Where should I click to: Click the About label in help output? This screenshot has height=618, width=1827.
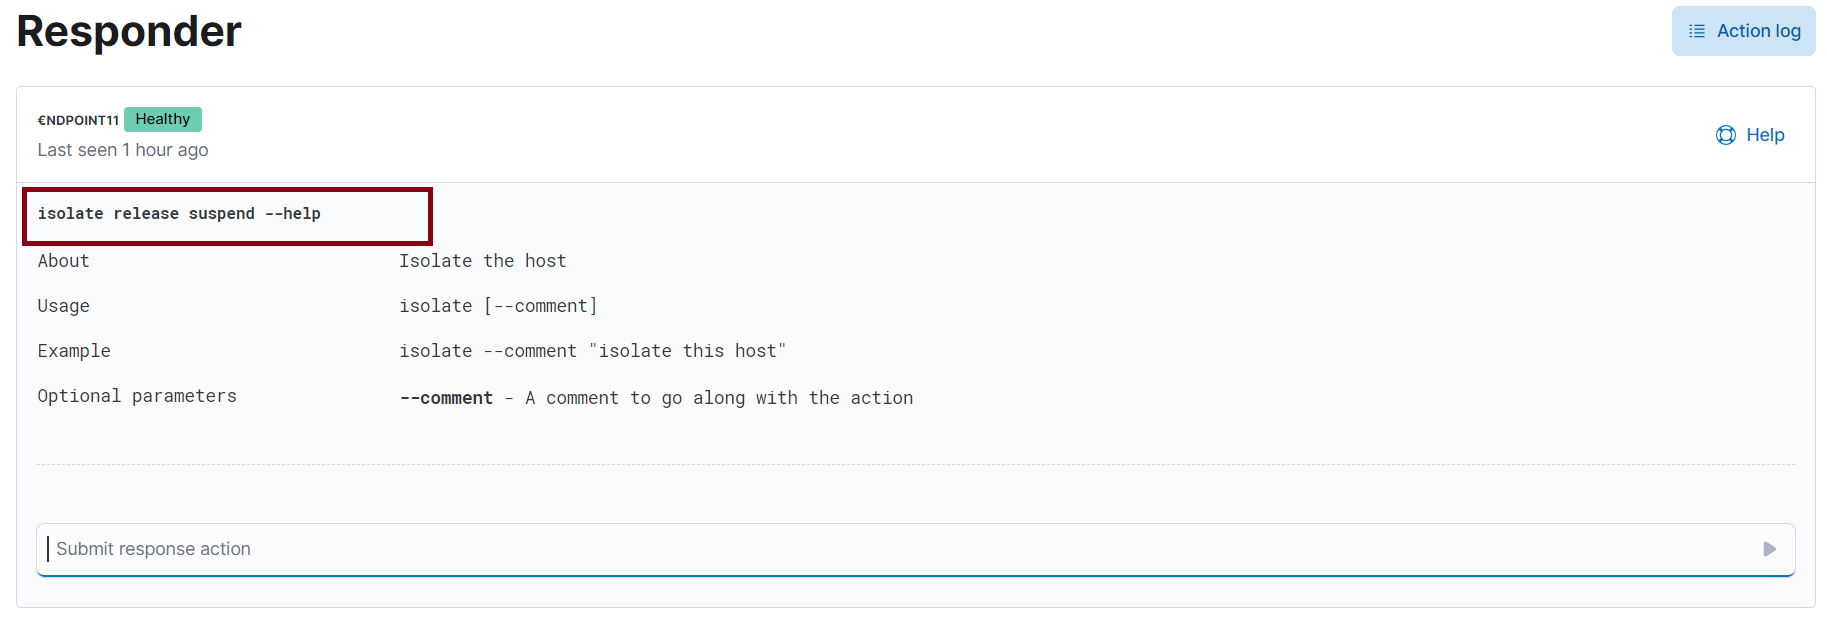point(62,260)
